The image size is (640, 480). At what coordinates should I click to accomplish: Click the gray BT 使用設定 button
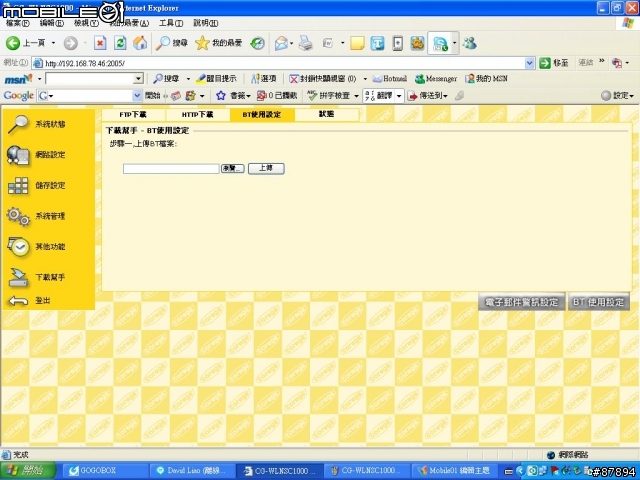point(598,302)
